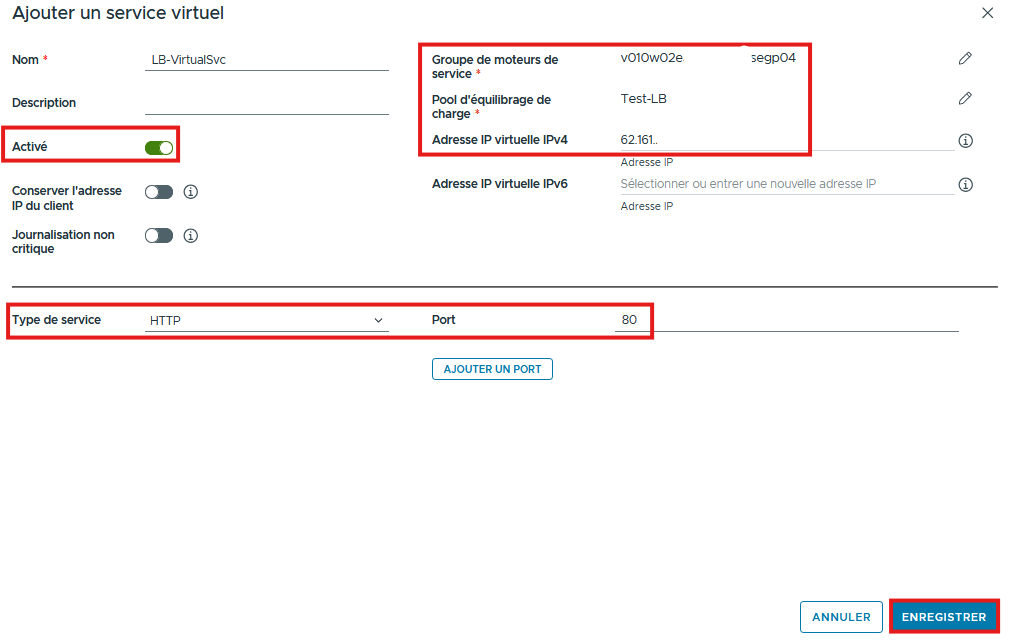
Task: Show info for Adresse IP virtuelle IPv6
Action: tap(965, 185)
